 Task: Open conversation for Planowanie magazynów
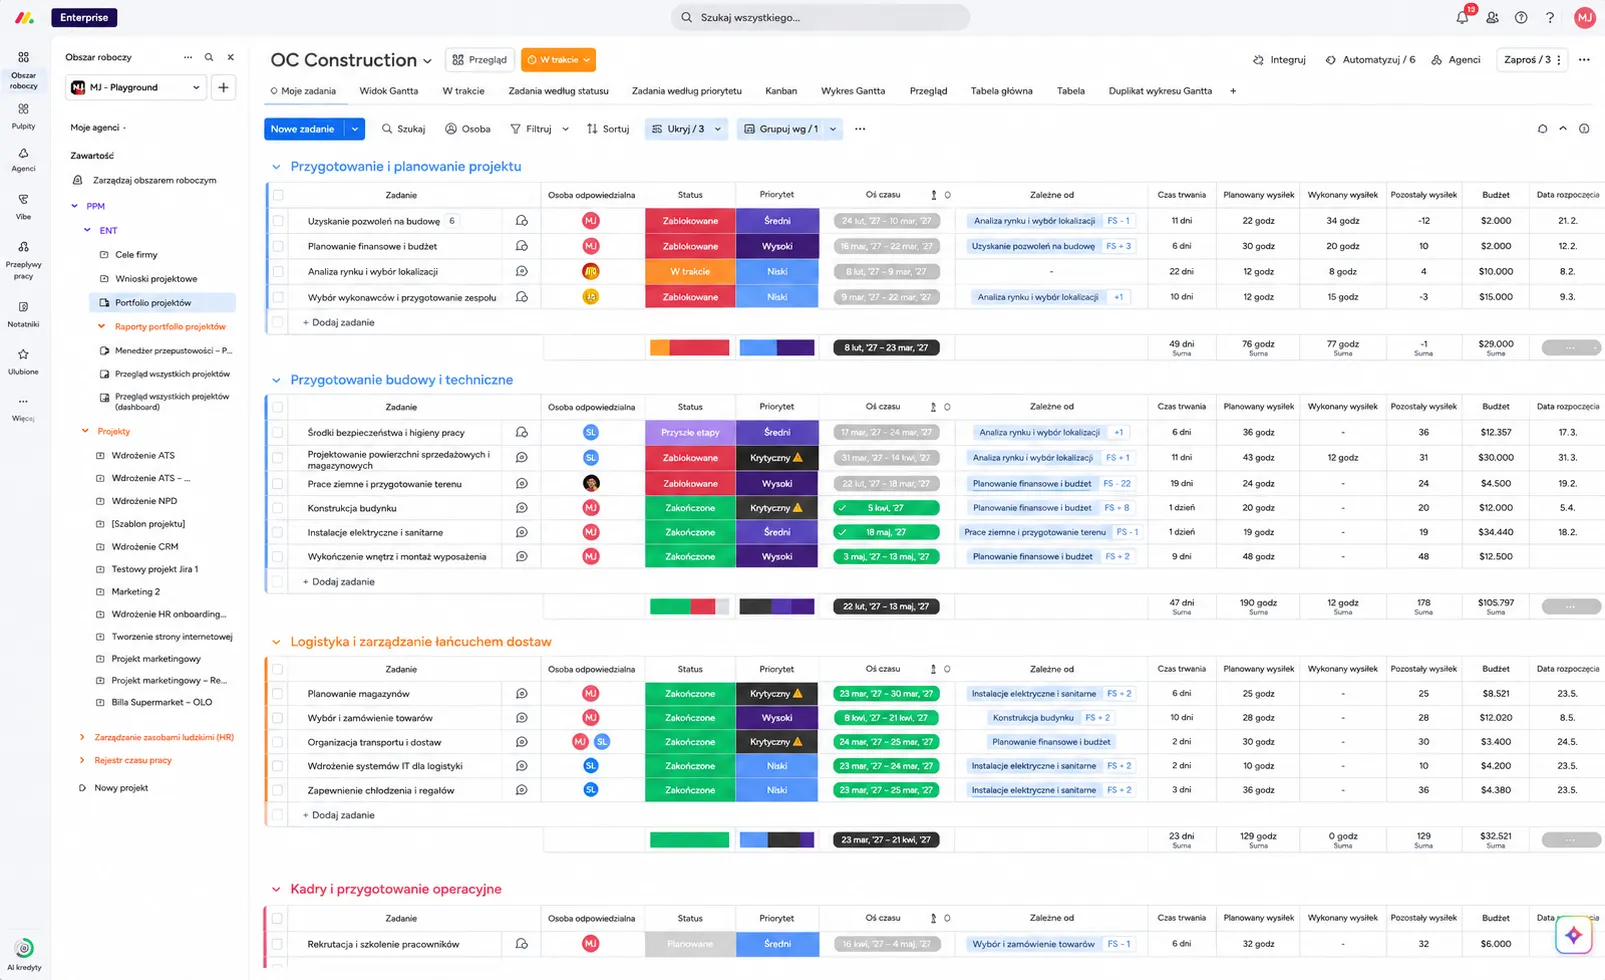tap(521, 693)
